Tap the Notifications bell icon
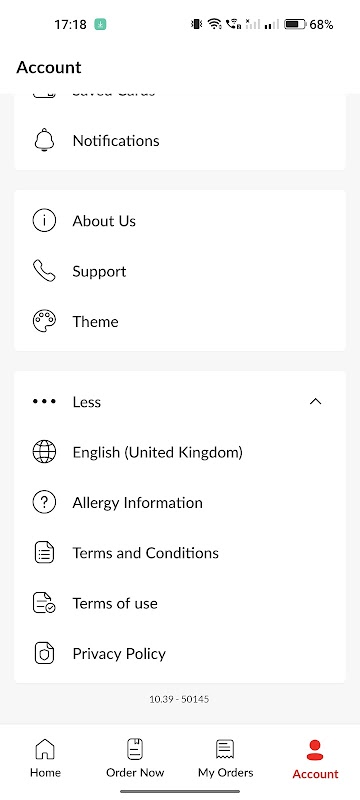Image resolution: width=360 pixels, height=800 pixels. point(44,140)
